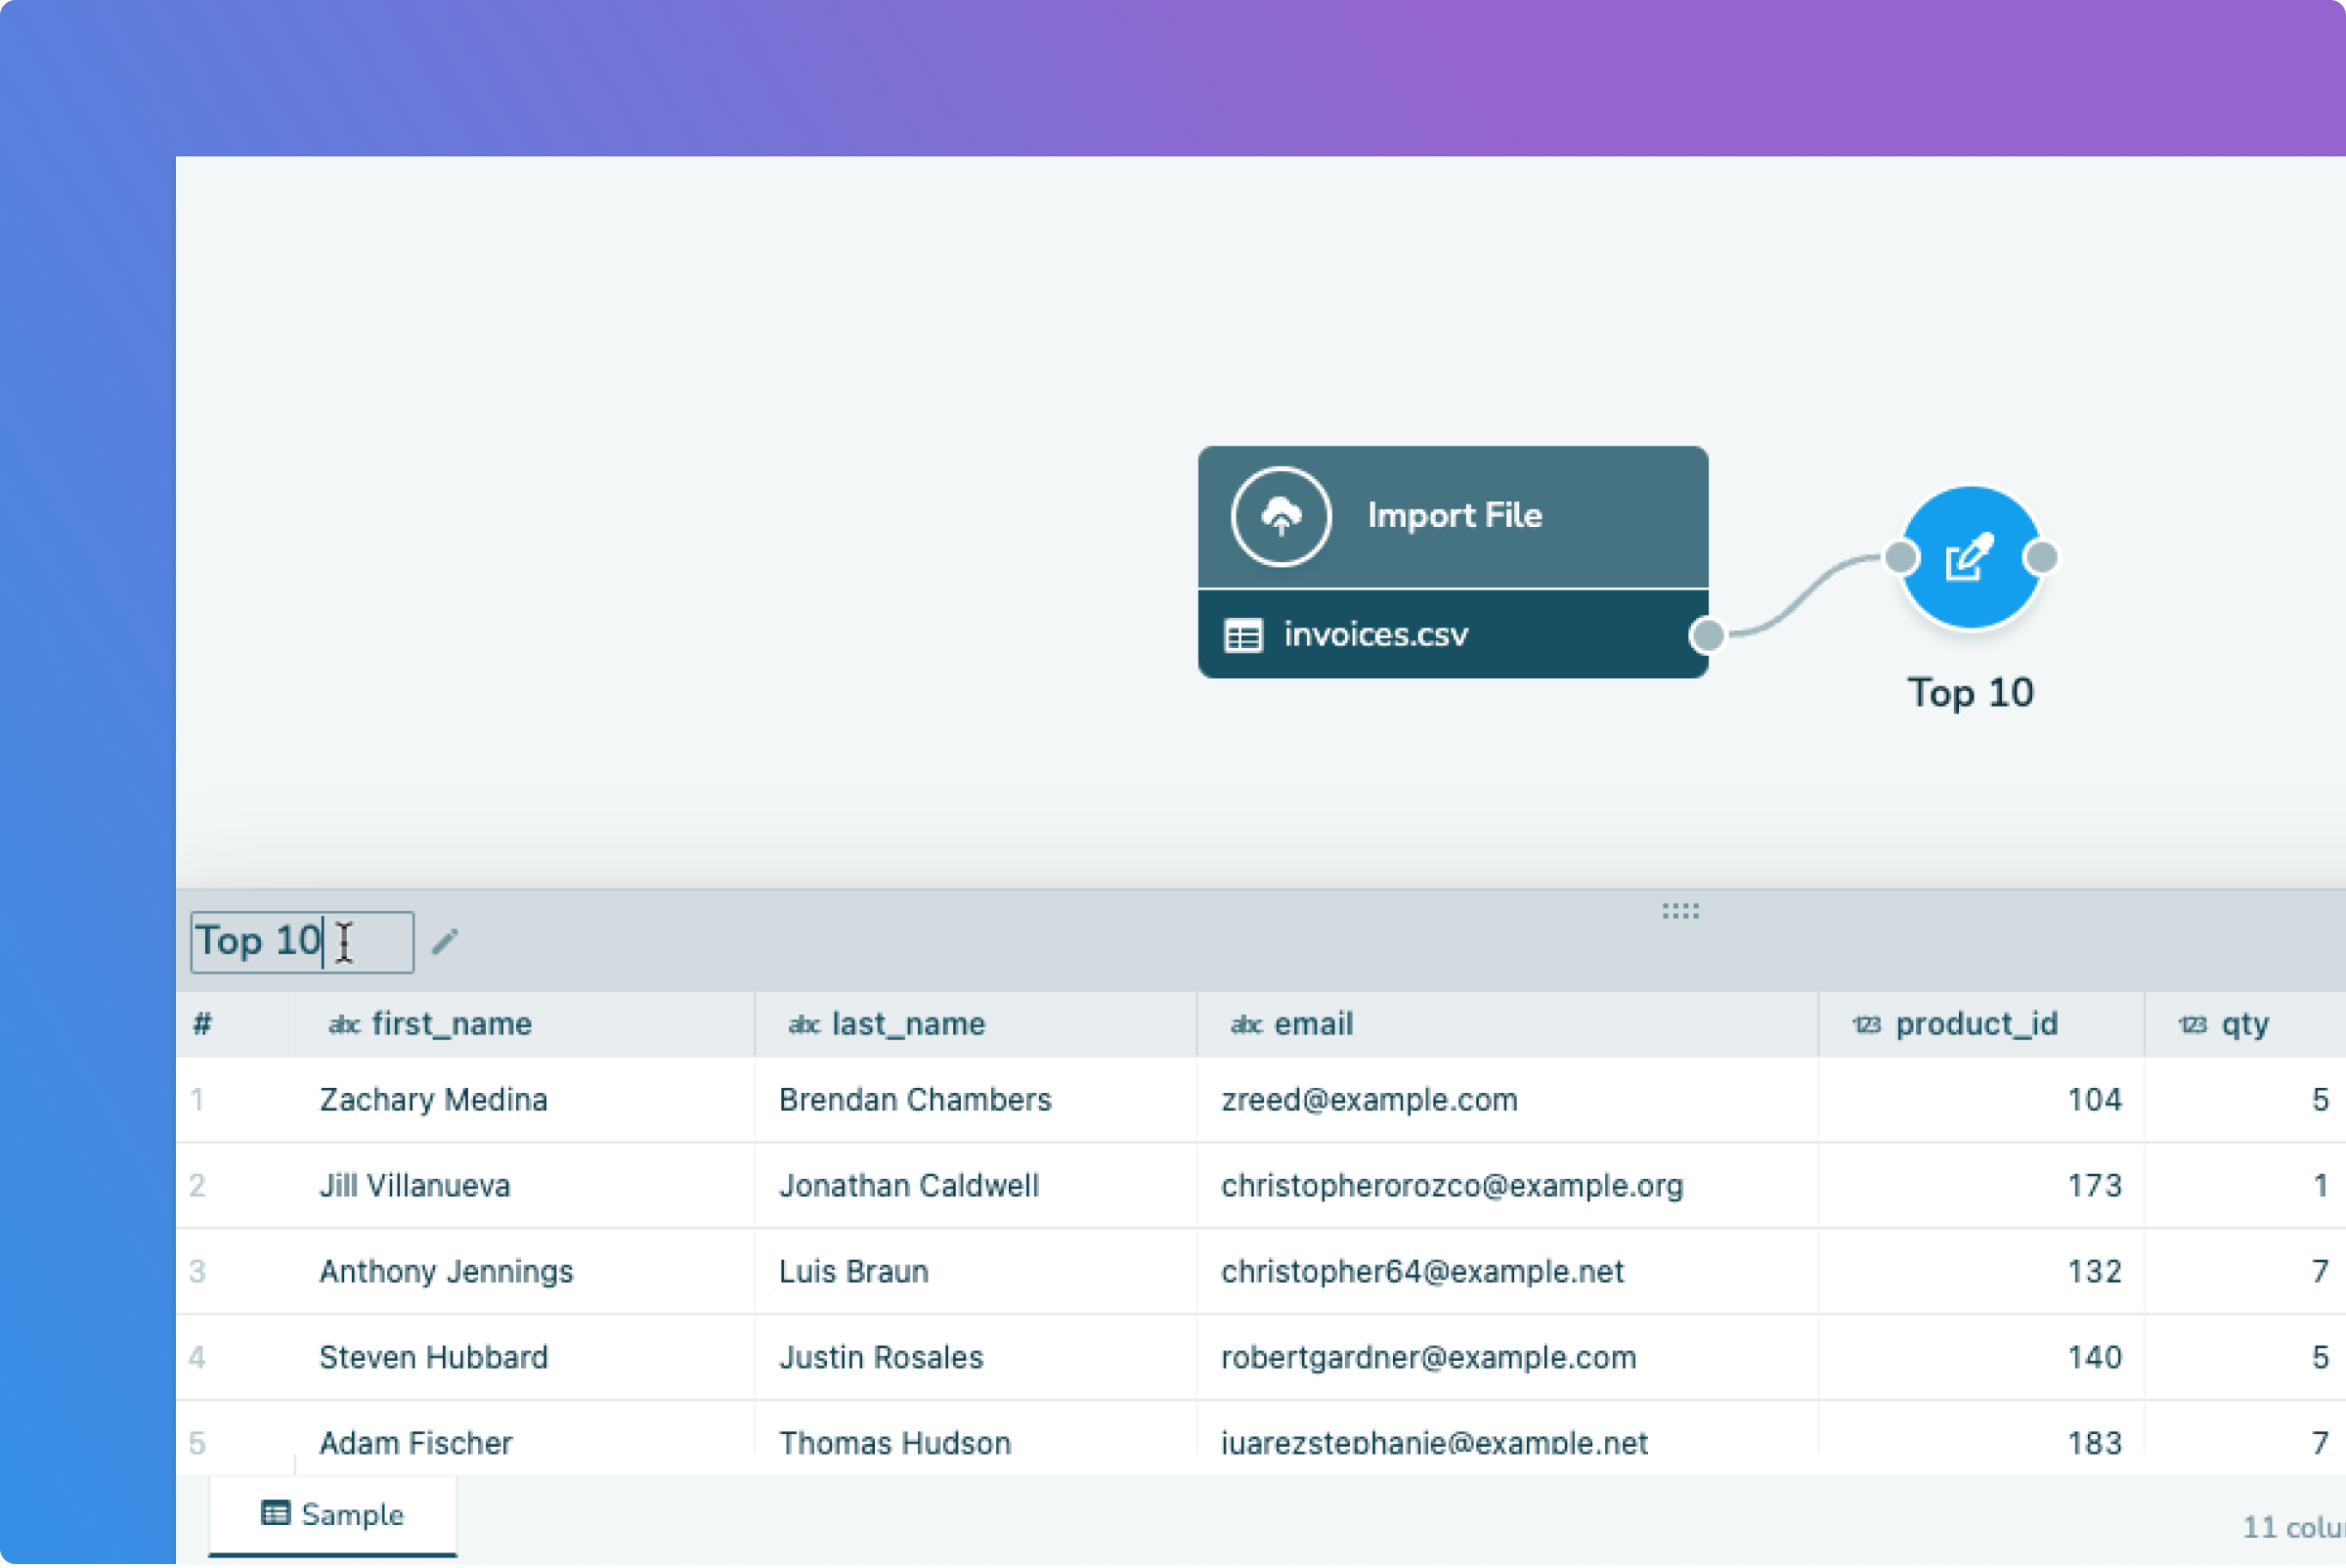Click the product_id numeric type icon
Screen dimensions: 2346x1568
(x=1866, y=1024)
